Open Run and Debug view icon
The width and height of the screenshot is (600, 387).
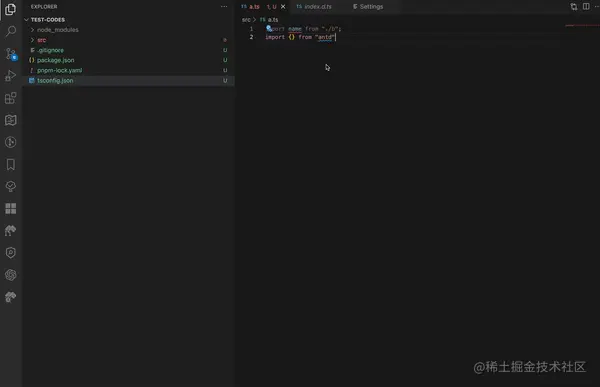click(x=11, y=76)
